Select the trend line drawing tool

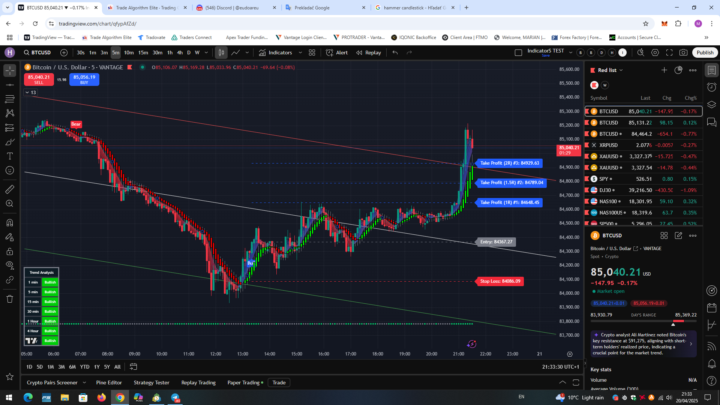(10, 85)
